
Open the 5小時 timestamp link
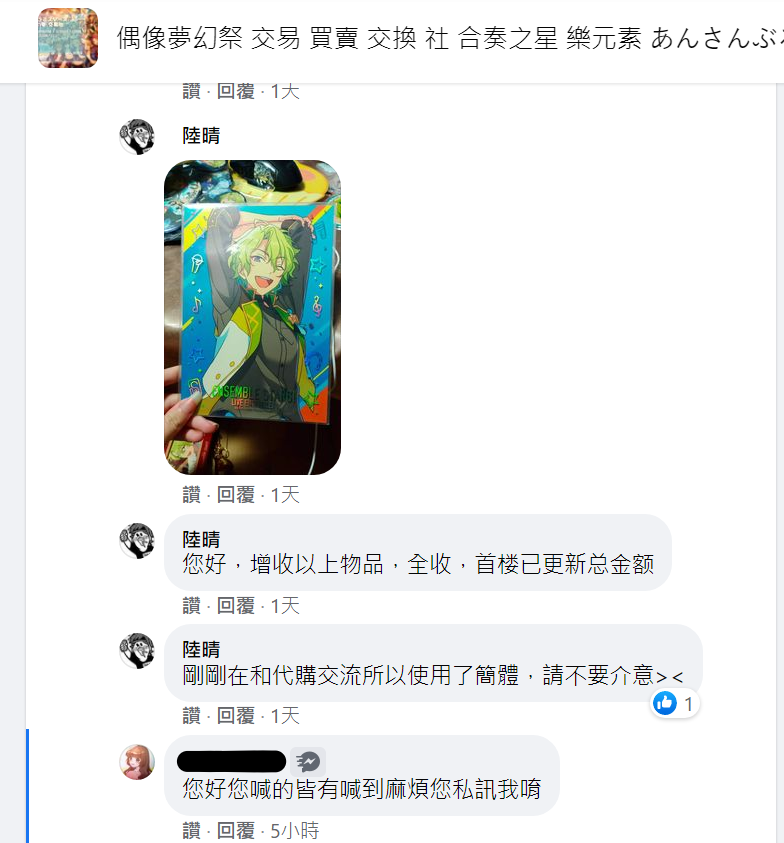295,831
